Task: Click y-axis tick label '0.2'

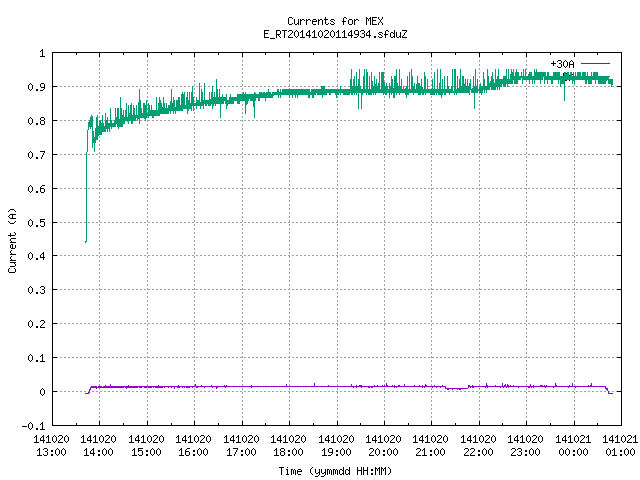Action: (x=36, y=324)
